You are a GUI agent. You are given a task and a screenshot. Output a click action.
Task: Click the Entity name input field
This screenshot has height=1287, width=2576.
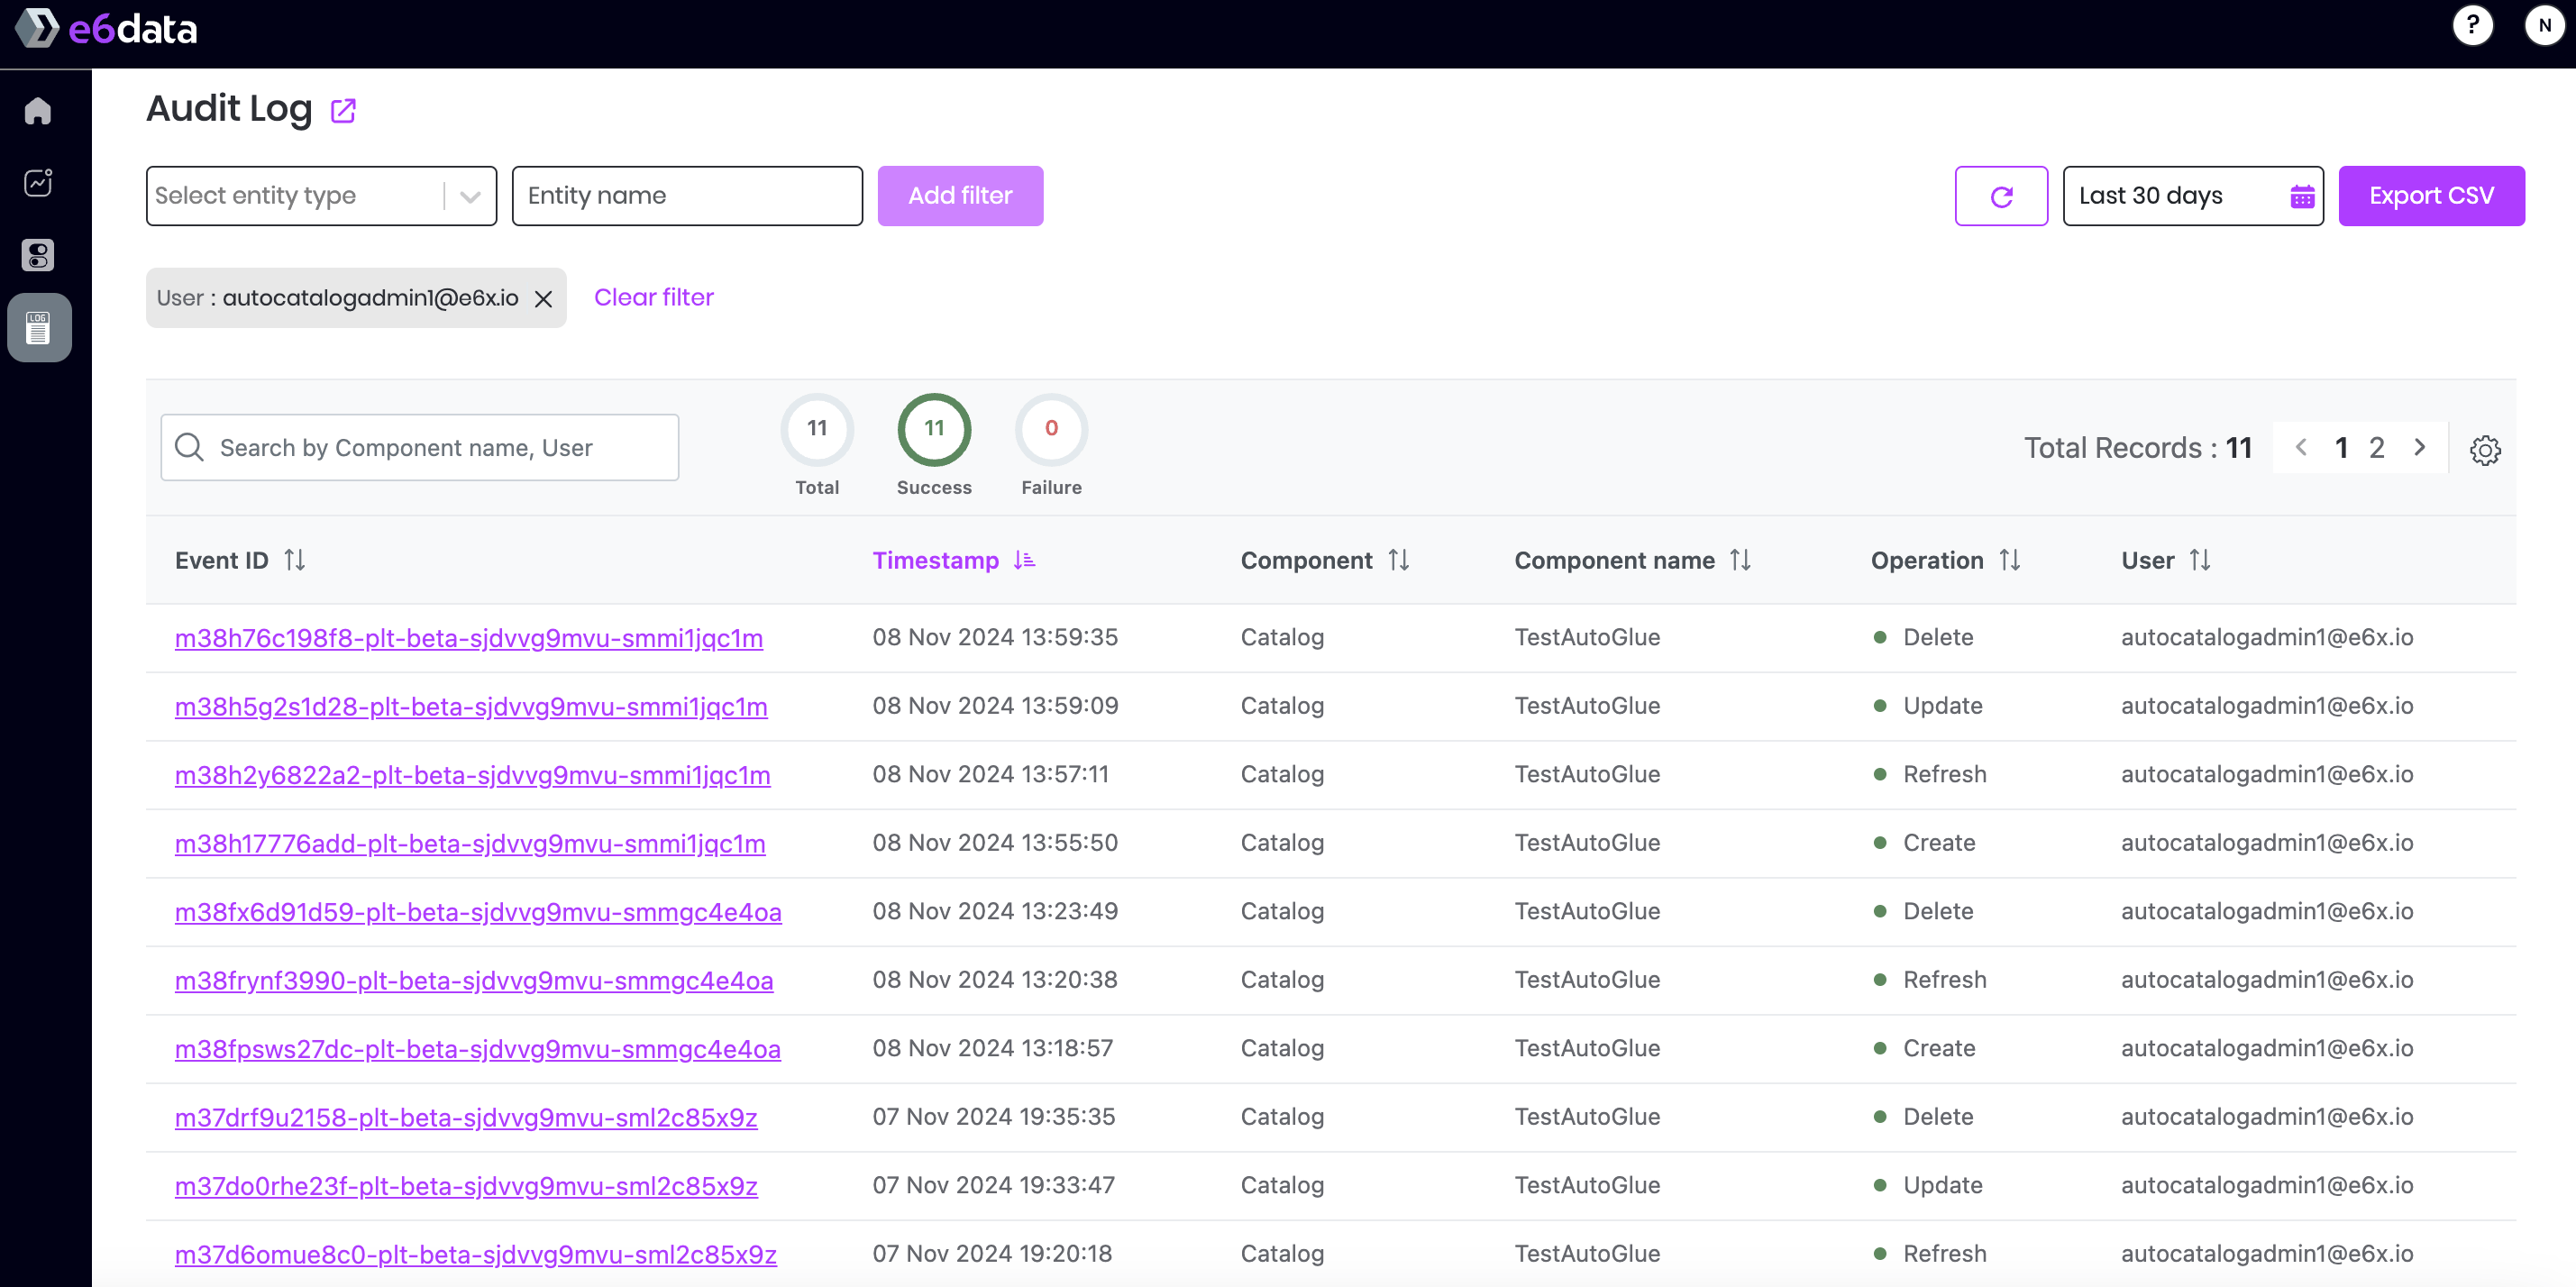687,196
